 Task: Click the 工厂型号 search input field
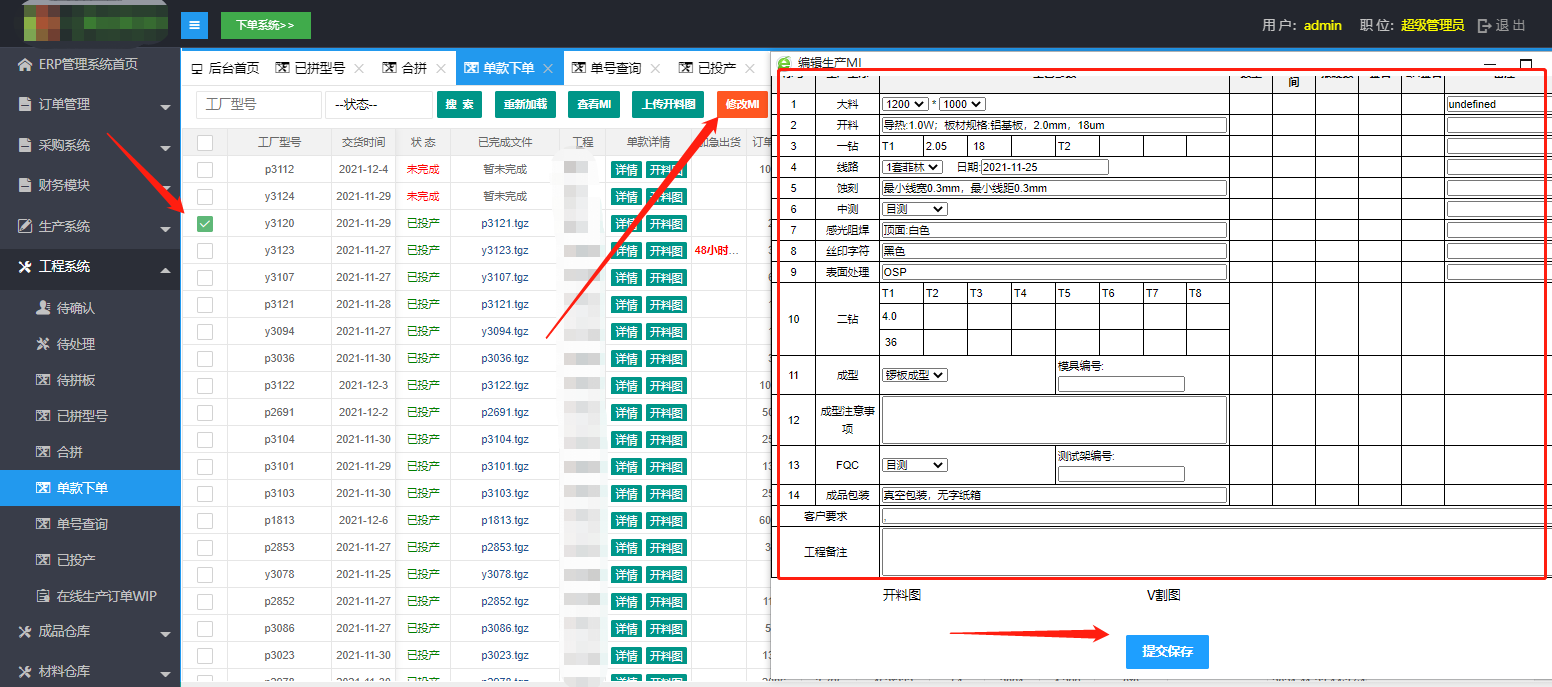pyautogui.click(x=251, y=105)
